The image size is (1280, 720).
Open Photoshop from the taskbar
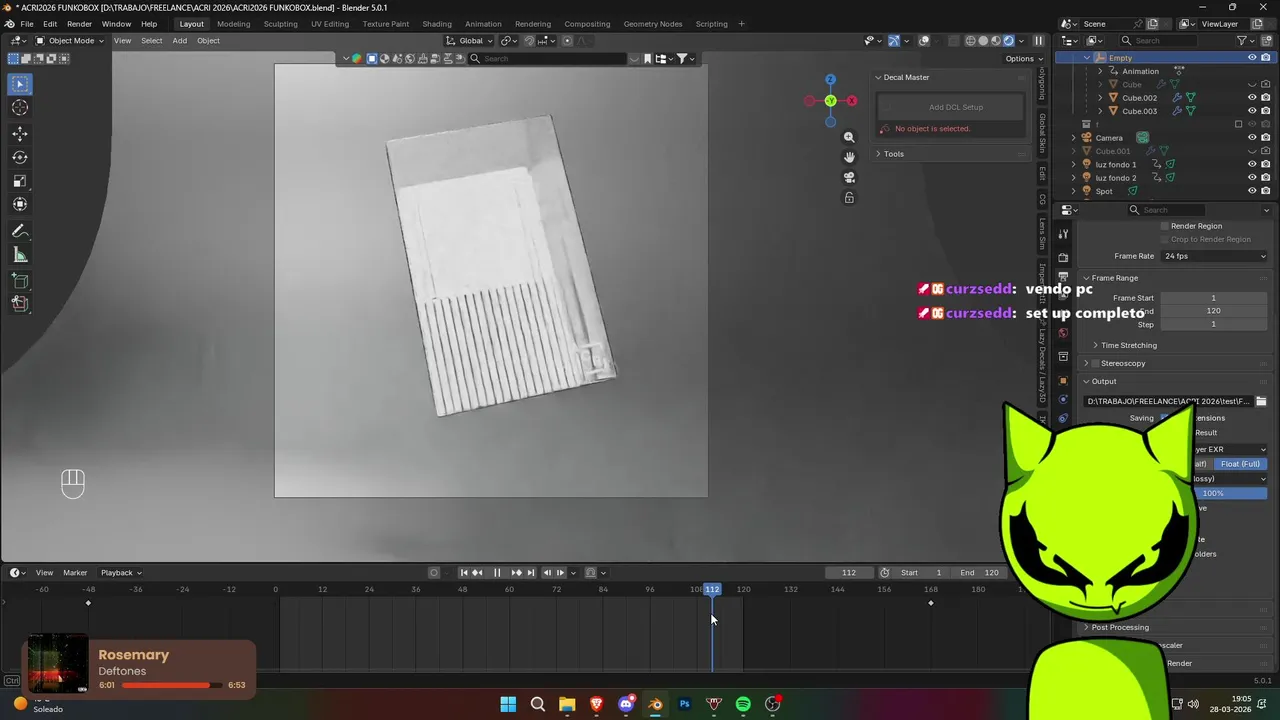pos(685,704)
